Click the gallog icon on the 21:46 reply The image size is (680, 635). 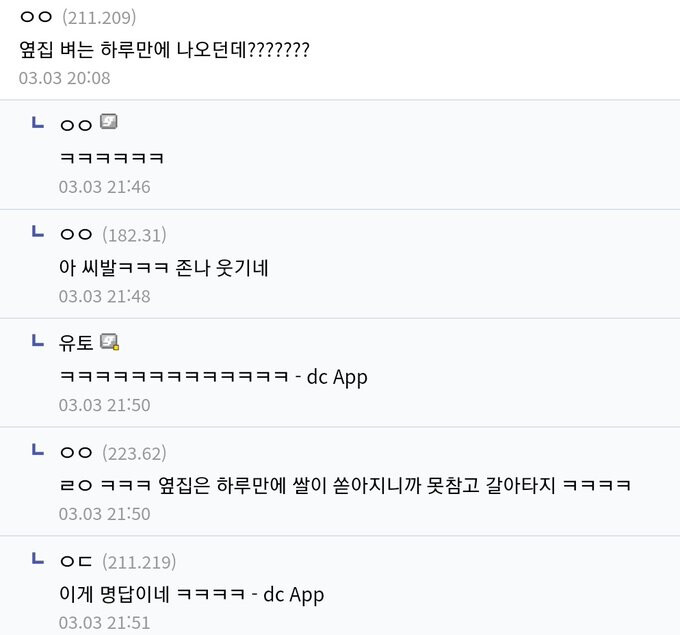[110, 124]
